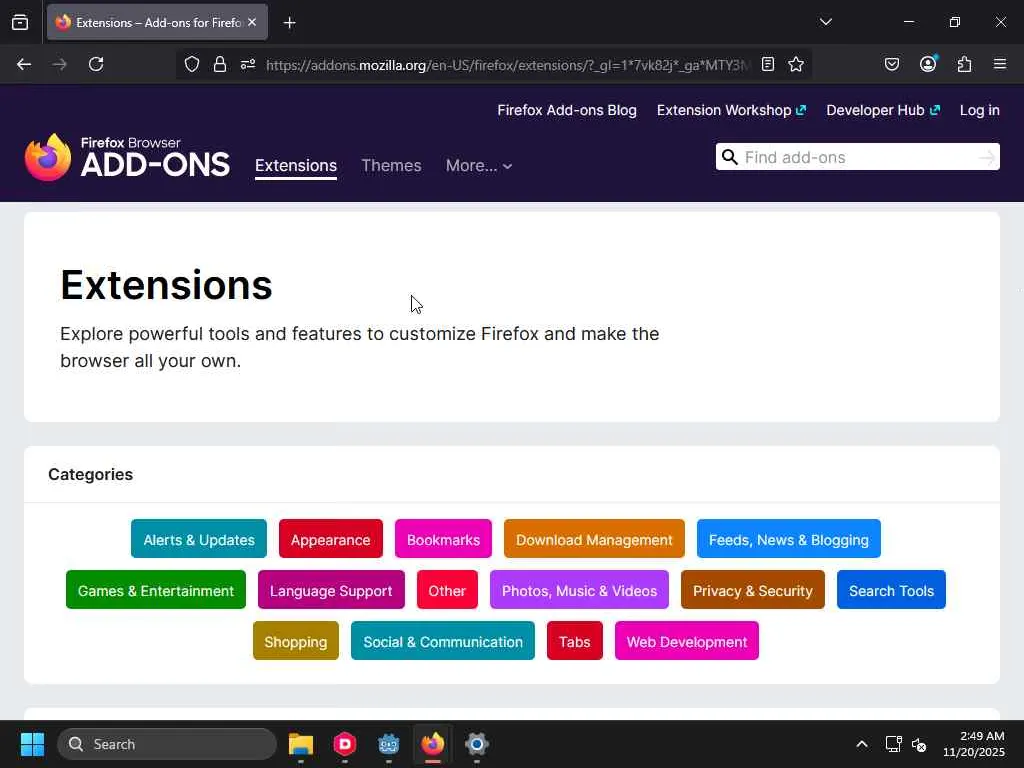Open the Firefox account icon
This screenshot has width=1024, height=768.
pyautogui.click(x=928, y=64)
